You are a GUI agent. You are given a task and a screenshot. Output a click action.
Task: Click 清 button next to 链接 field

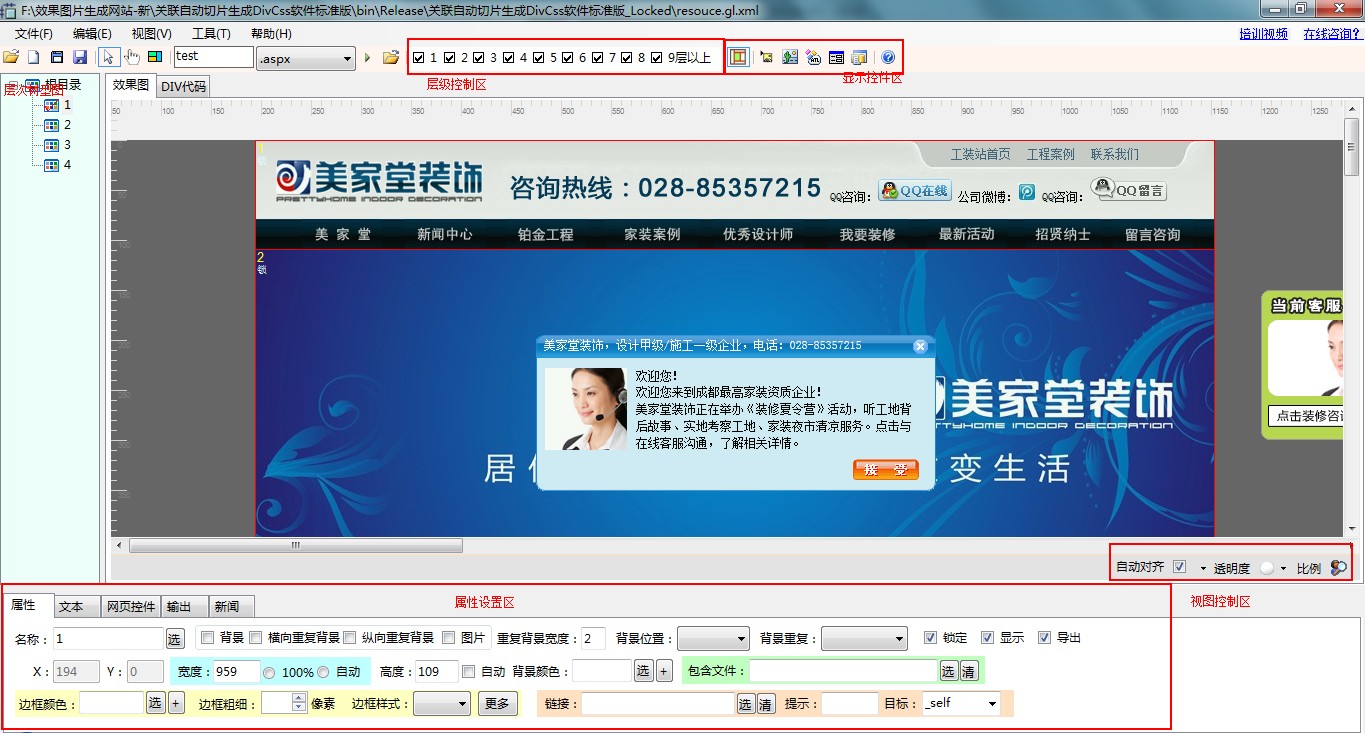click(x=766, y=704)
